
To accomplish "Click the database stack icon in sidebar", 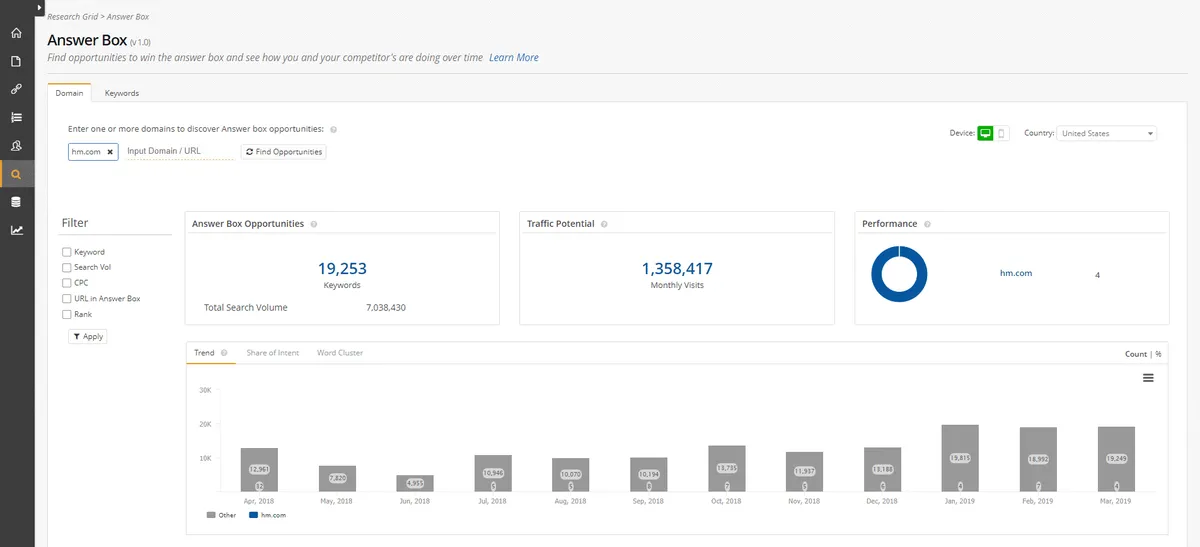I will click(16, 202).
